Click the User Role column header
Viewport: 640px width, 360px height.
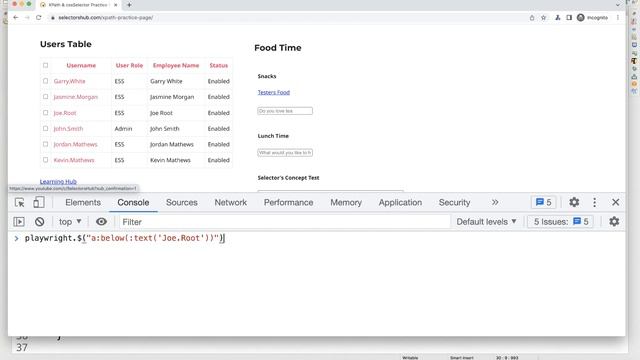click(129, 65)
